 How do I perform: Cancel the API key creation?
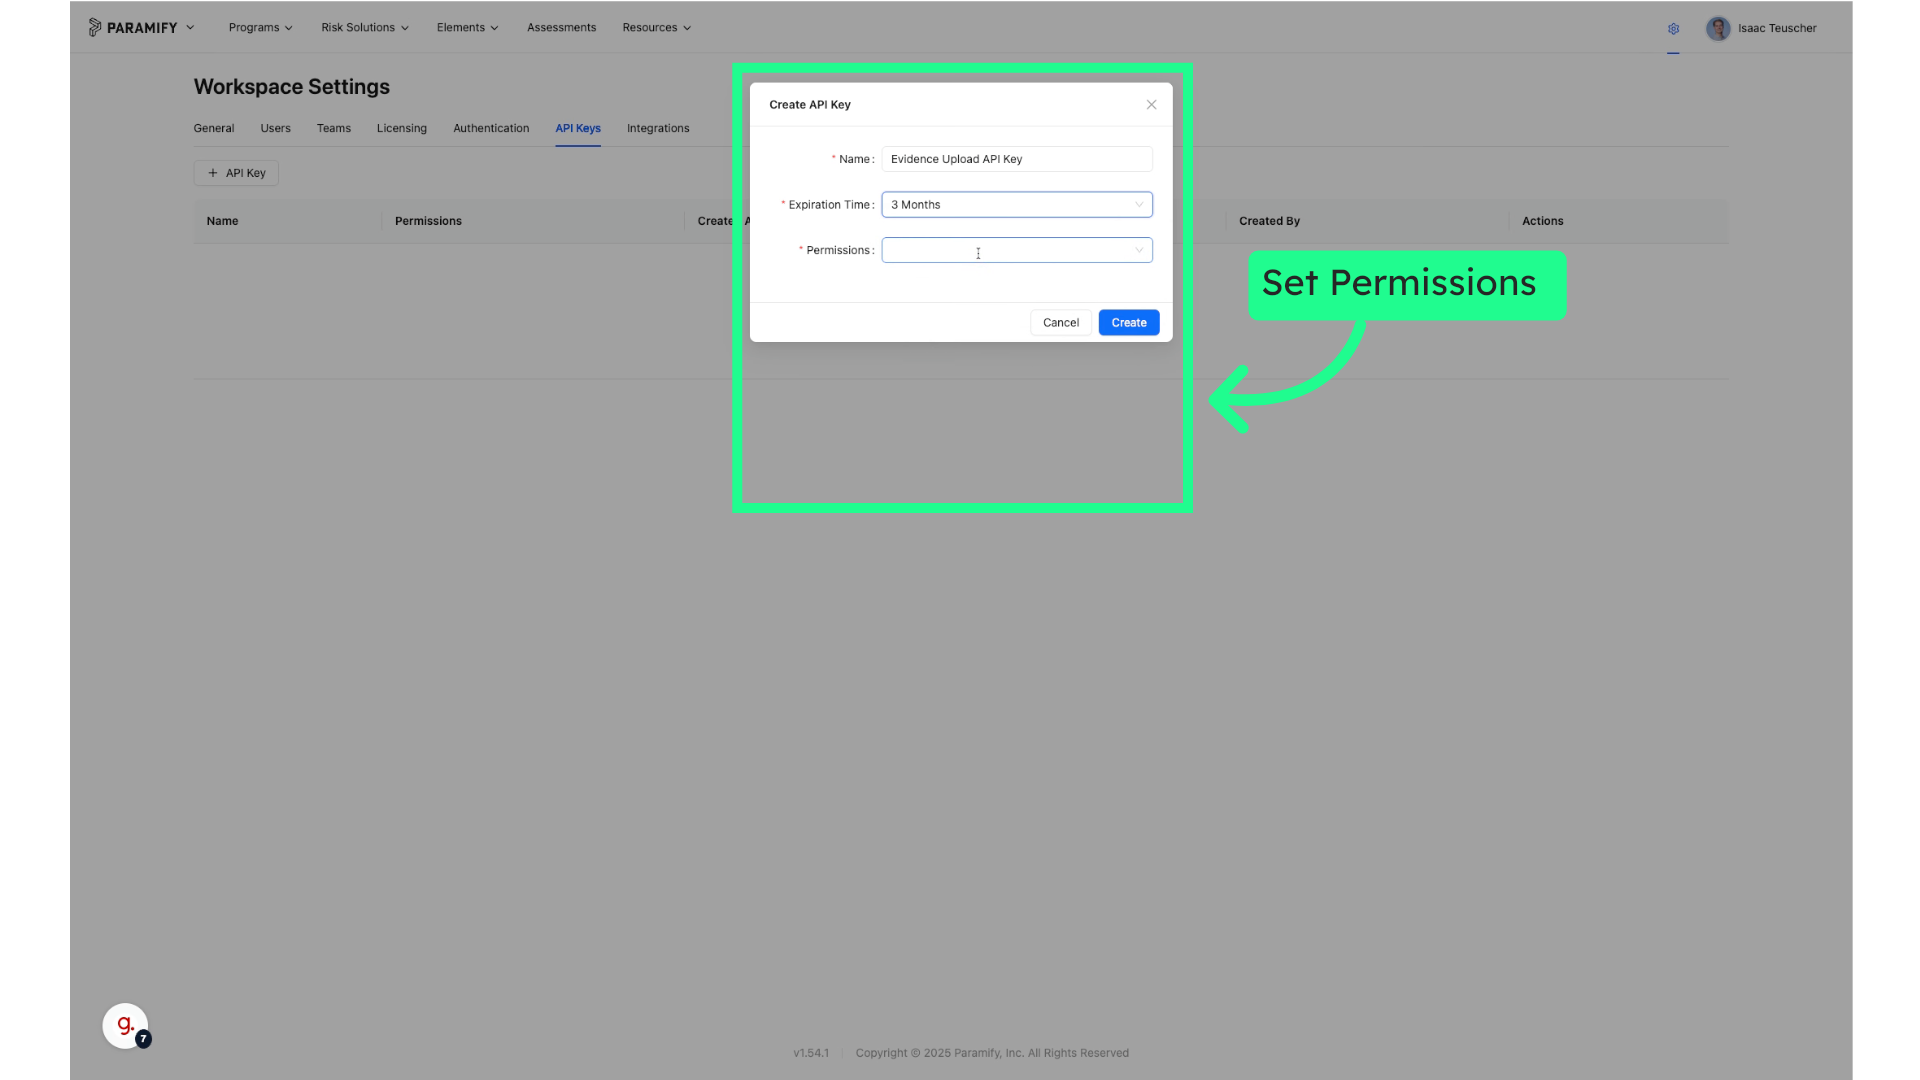pyautogui.click(x=1060, y=322)
